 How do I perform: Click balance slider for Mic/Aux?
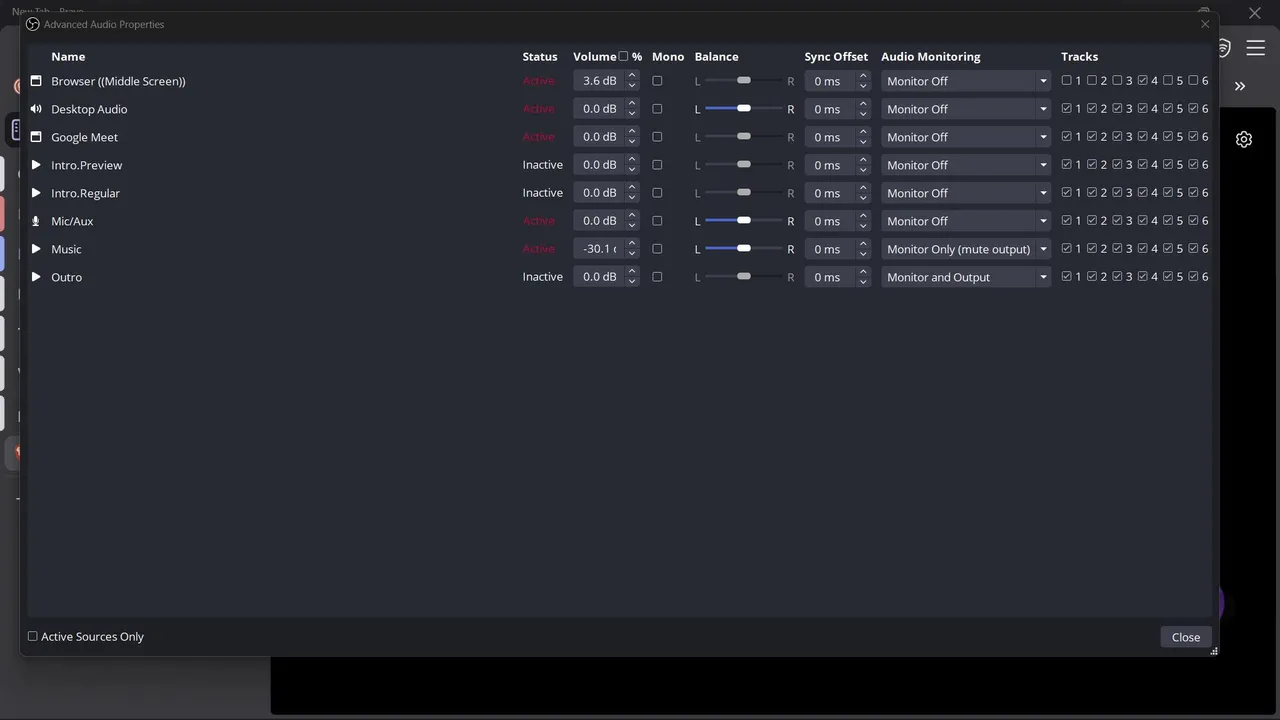coord(743,221)
